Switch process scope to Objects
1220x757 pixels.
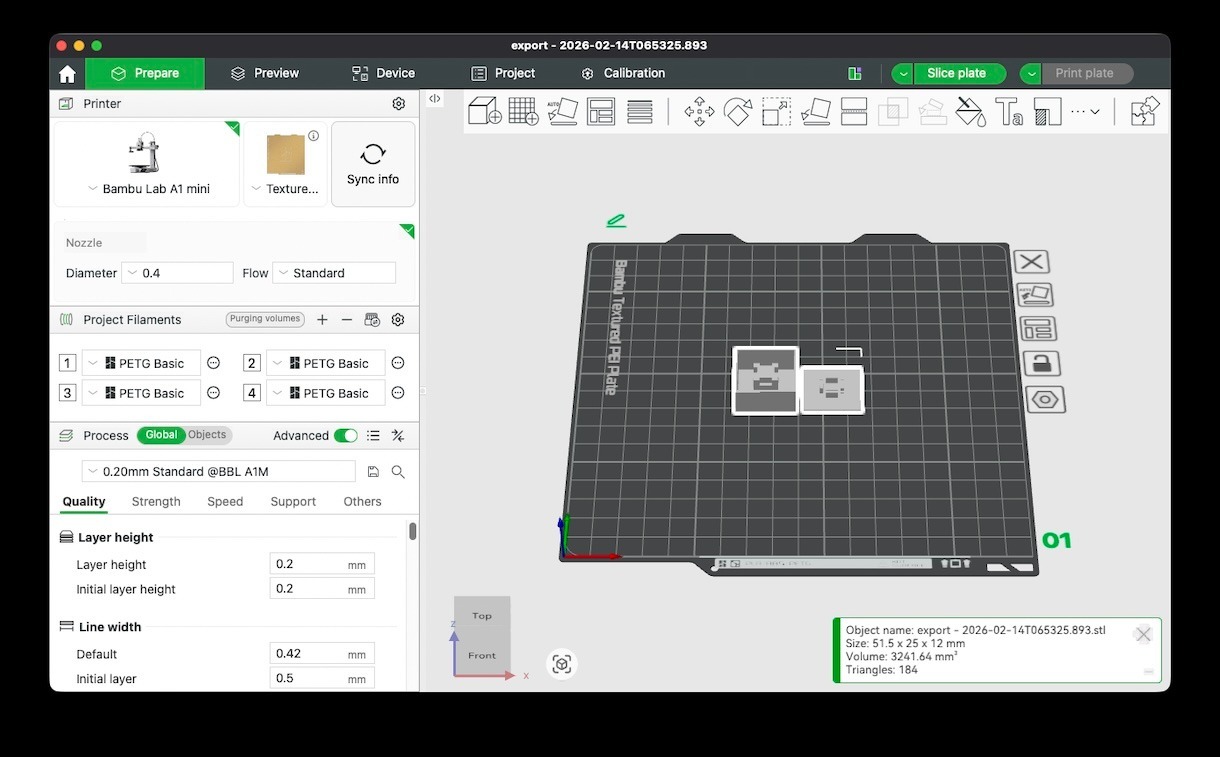[207, 435]
